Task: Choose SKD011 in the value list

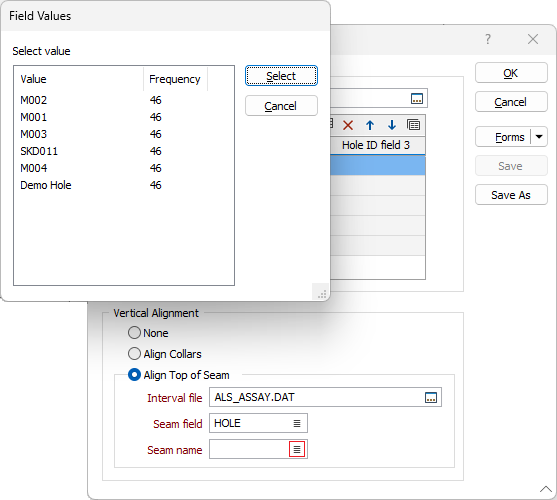Action: pos(39,151)
